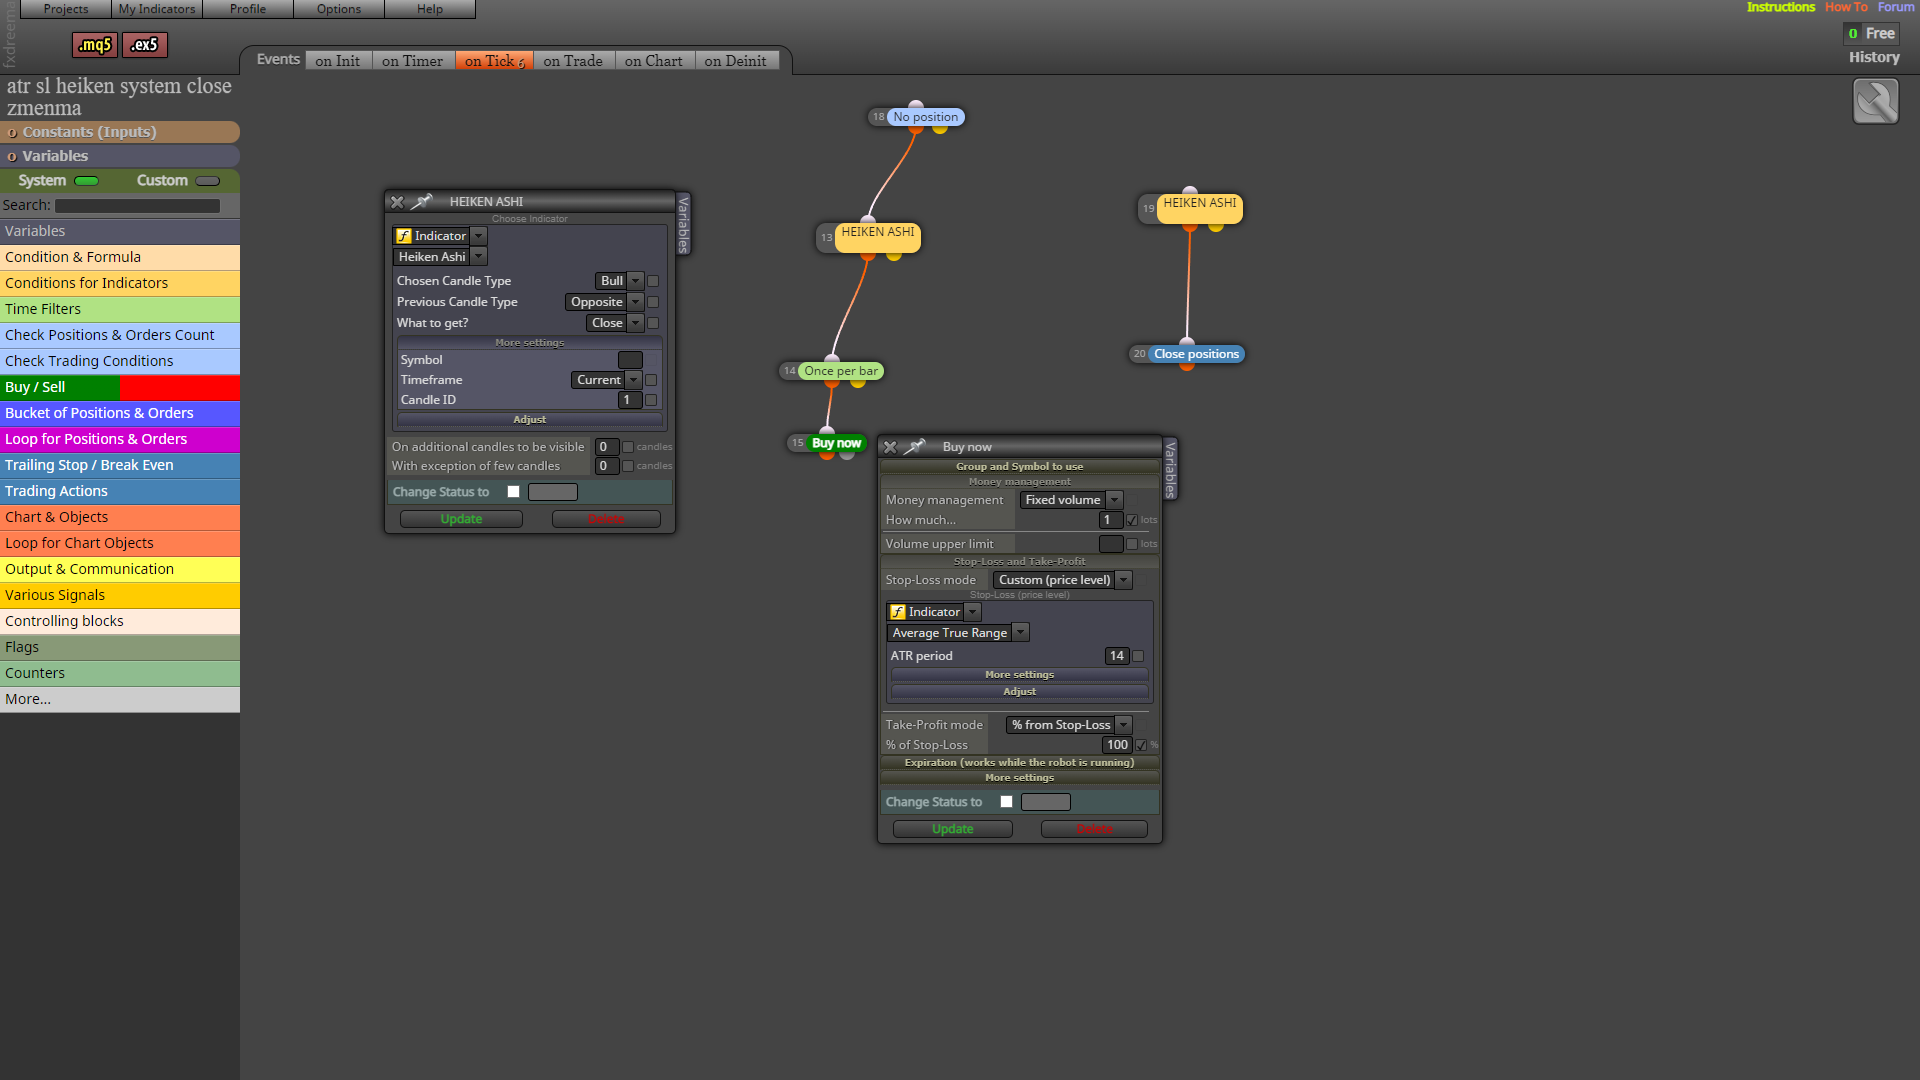The height and width of the screenshot is (1080, 1920).
Task: Click Delete in Buy now panel
Action: pyautogui.click(x=1094, y=829)
